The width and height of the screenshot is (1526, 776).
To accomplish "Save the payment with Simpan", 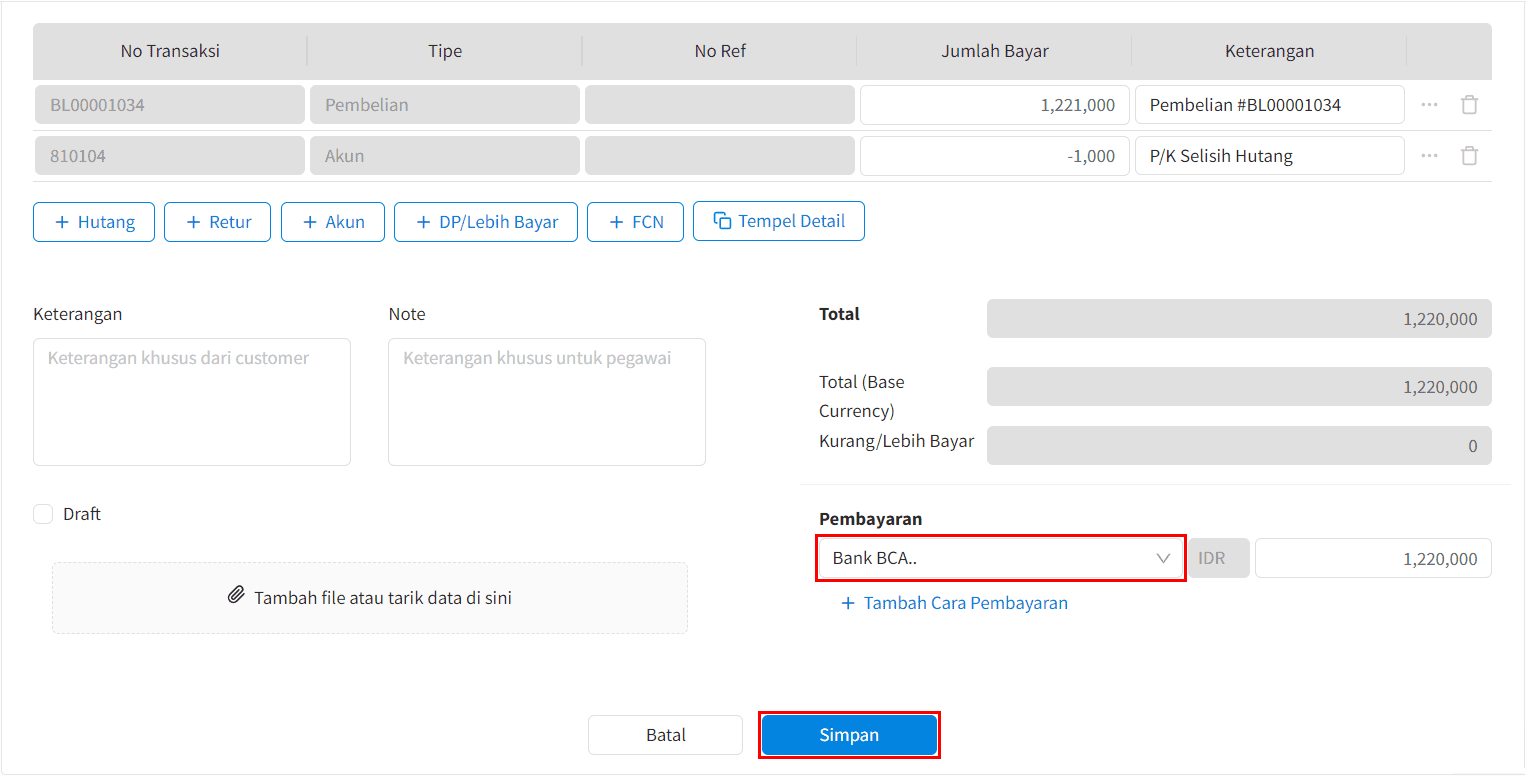I will [x=849, y=735].
